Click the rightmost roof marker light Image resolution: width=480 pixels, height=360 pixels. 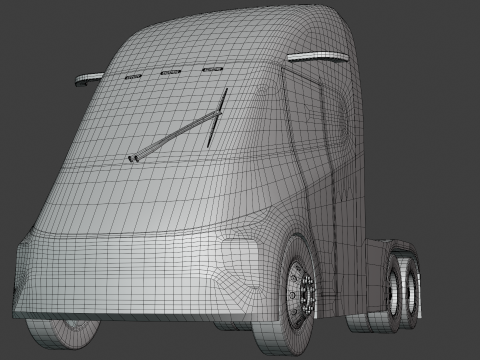point(213,69)
